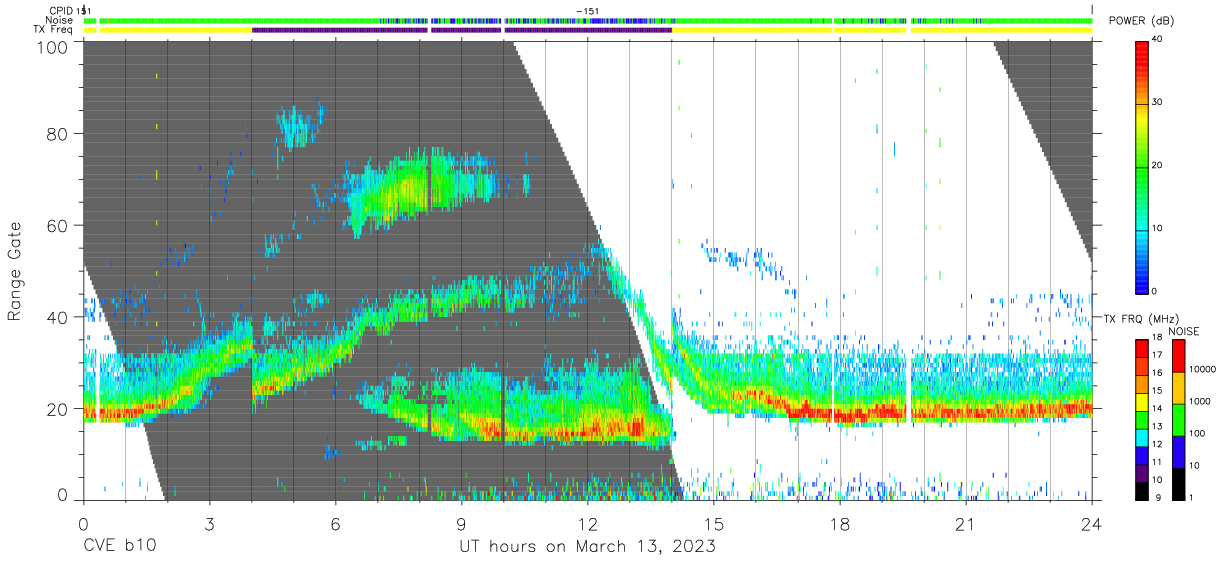Screen dimensions: 1228x567
Task: Click the '16' label on TX FRQ colorbar
Action: coord(1157,373)
